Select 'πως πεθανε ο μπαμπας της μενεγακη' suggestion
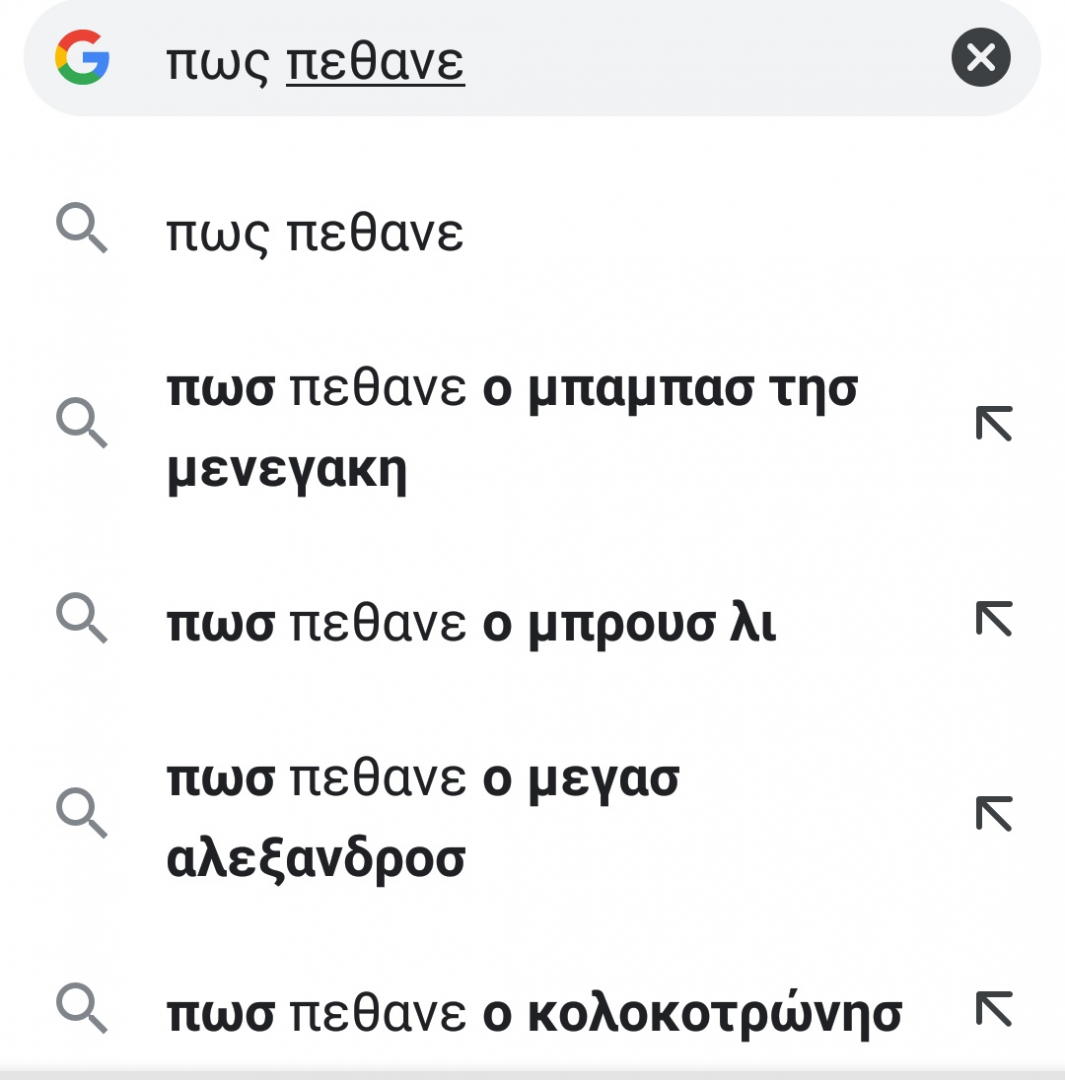Image resolution: width=1065 pixels, height=1080 pixels. click(510, 430)
